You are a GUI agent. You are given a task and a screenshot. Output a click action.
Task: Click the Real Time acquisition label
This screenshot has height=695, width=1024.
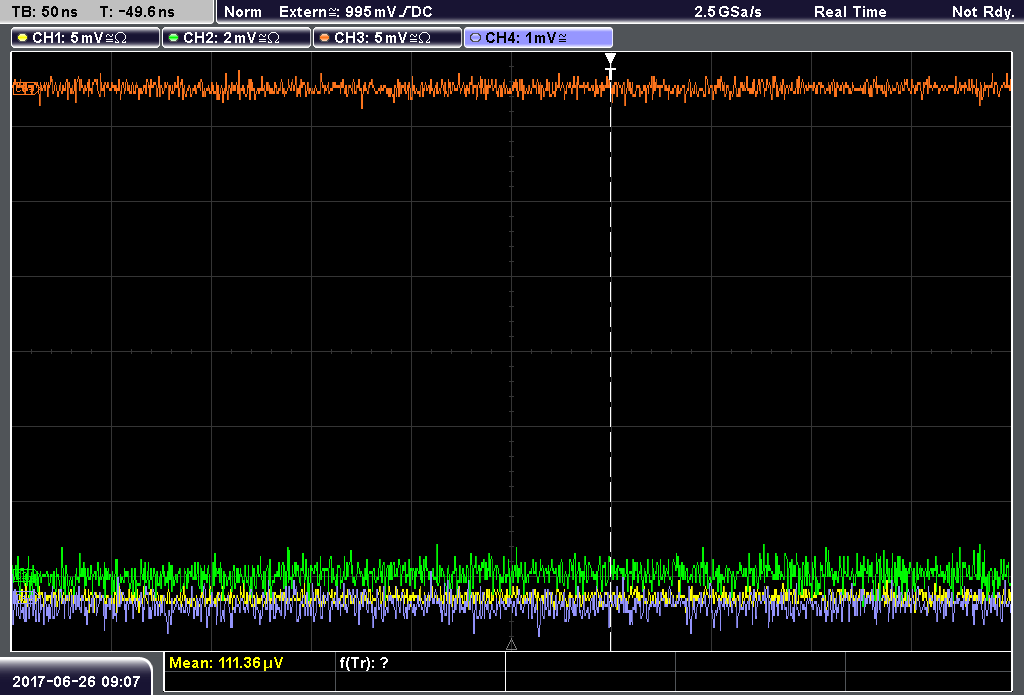tap(850, 12)
